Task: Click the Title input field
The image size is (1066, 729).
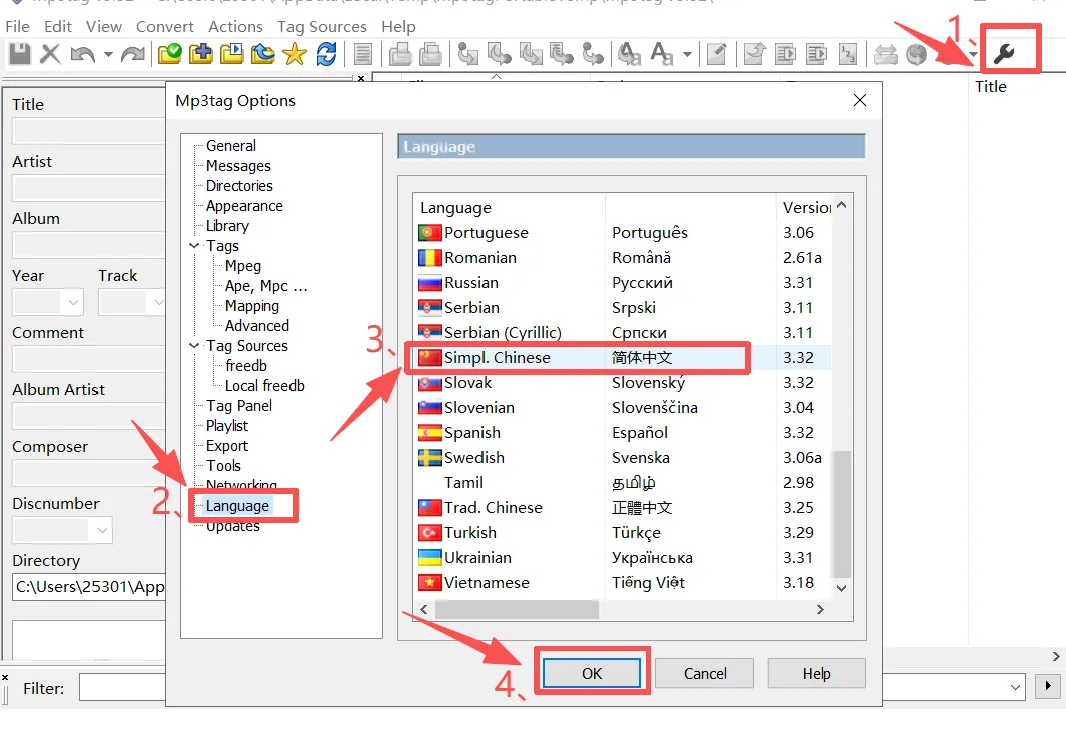Action: click(88, 131)
